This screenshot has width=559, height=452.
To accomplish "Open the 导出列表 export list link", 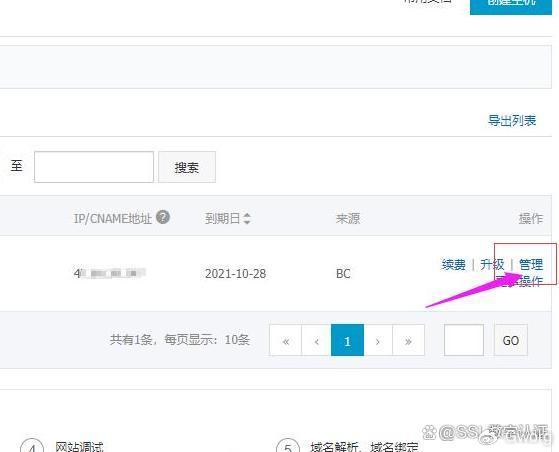I will click(x=512, y=120).
